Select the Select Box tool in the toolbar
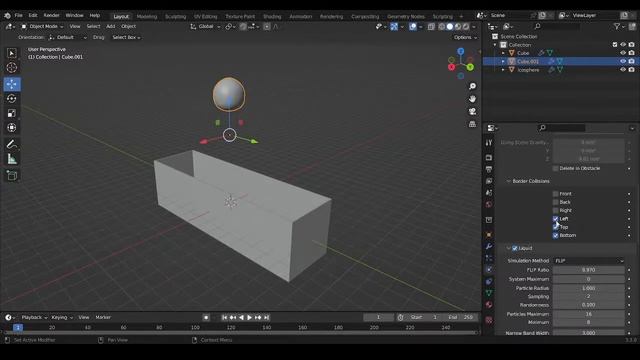The height and width of the screenshot is (360, 640). (12, 53)
